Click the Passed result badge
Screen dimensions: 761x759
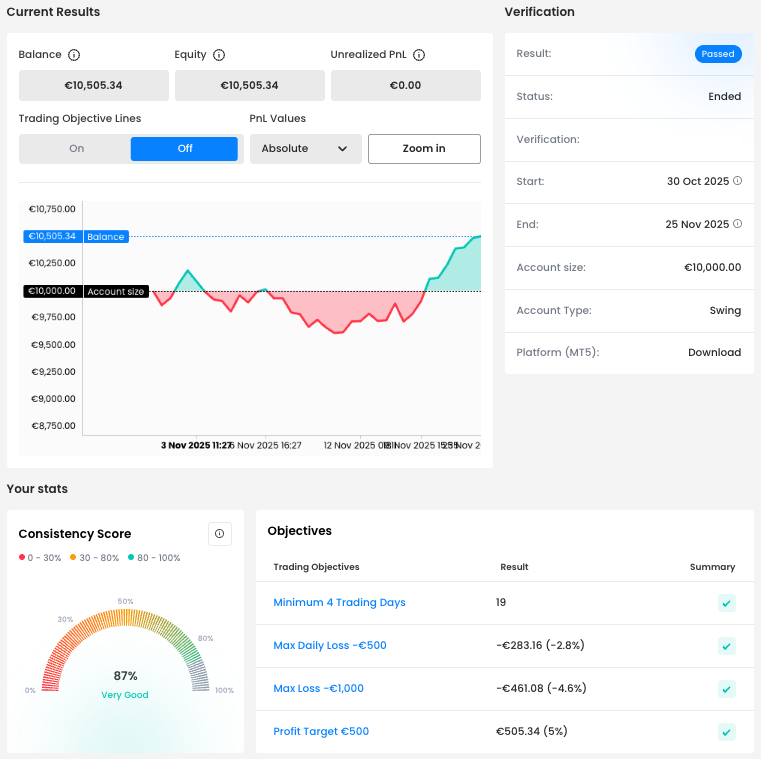click(x=718, y=54)
